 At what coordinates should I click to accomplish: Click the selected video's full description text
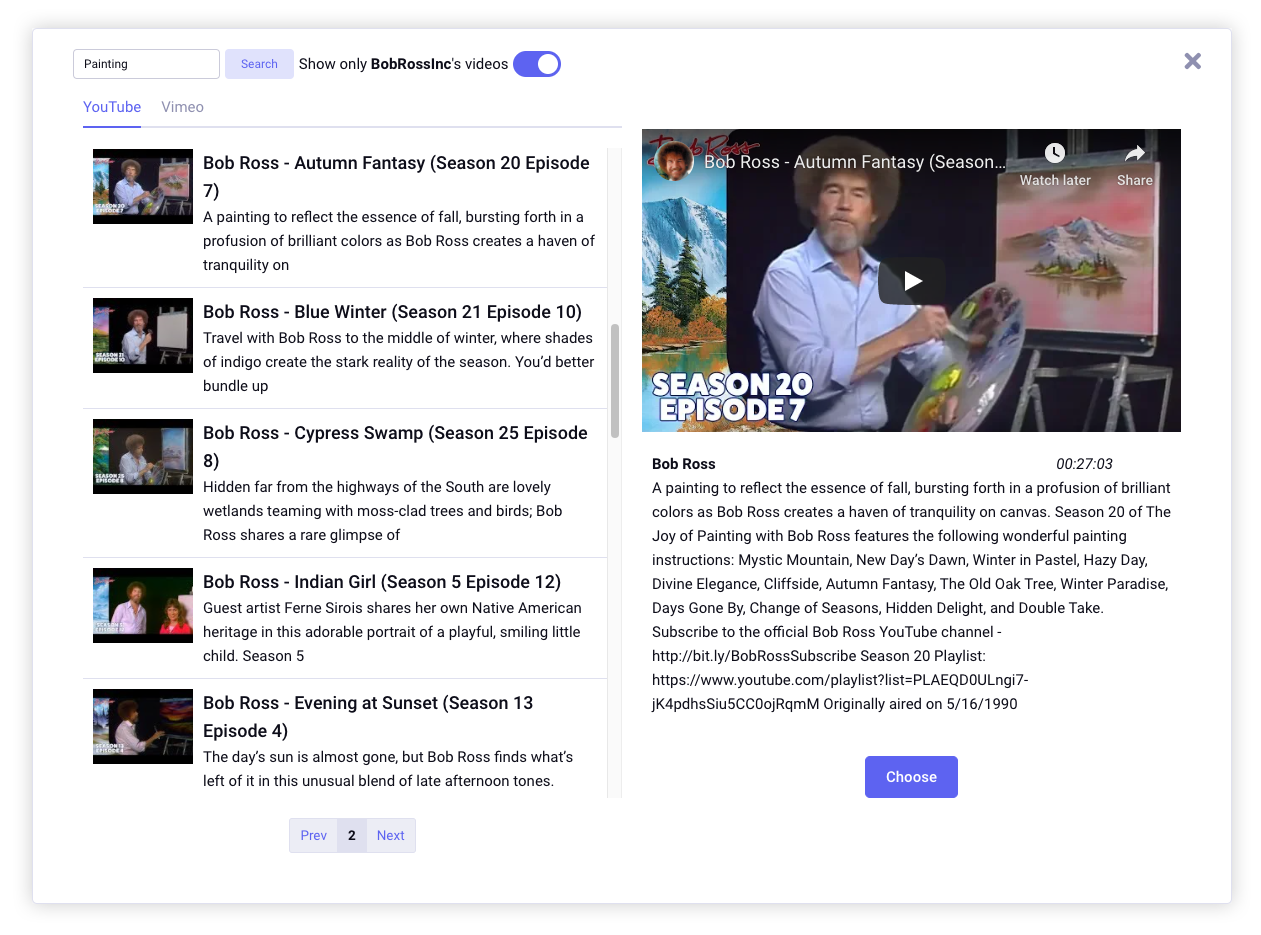911,596
